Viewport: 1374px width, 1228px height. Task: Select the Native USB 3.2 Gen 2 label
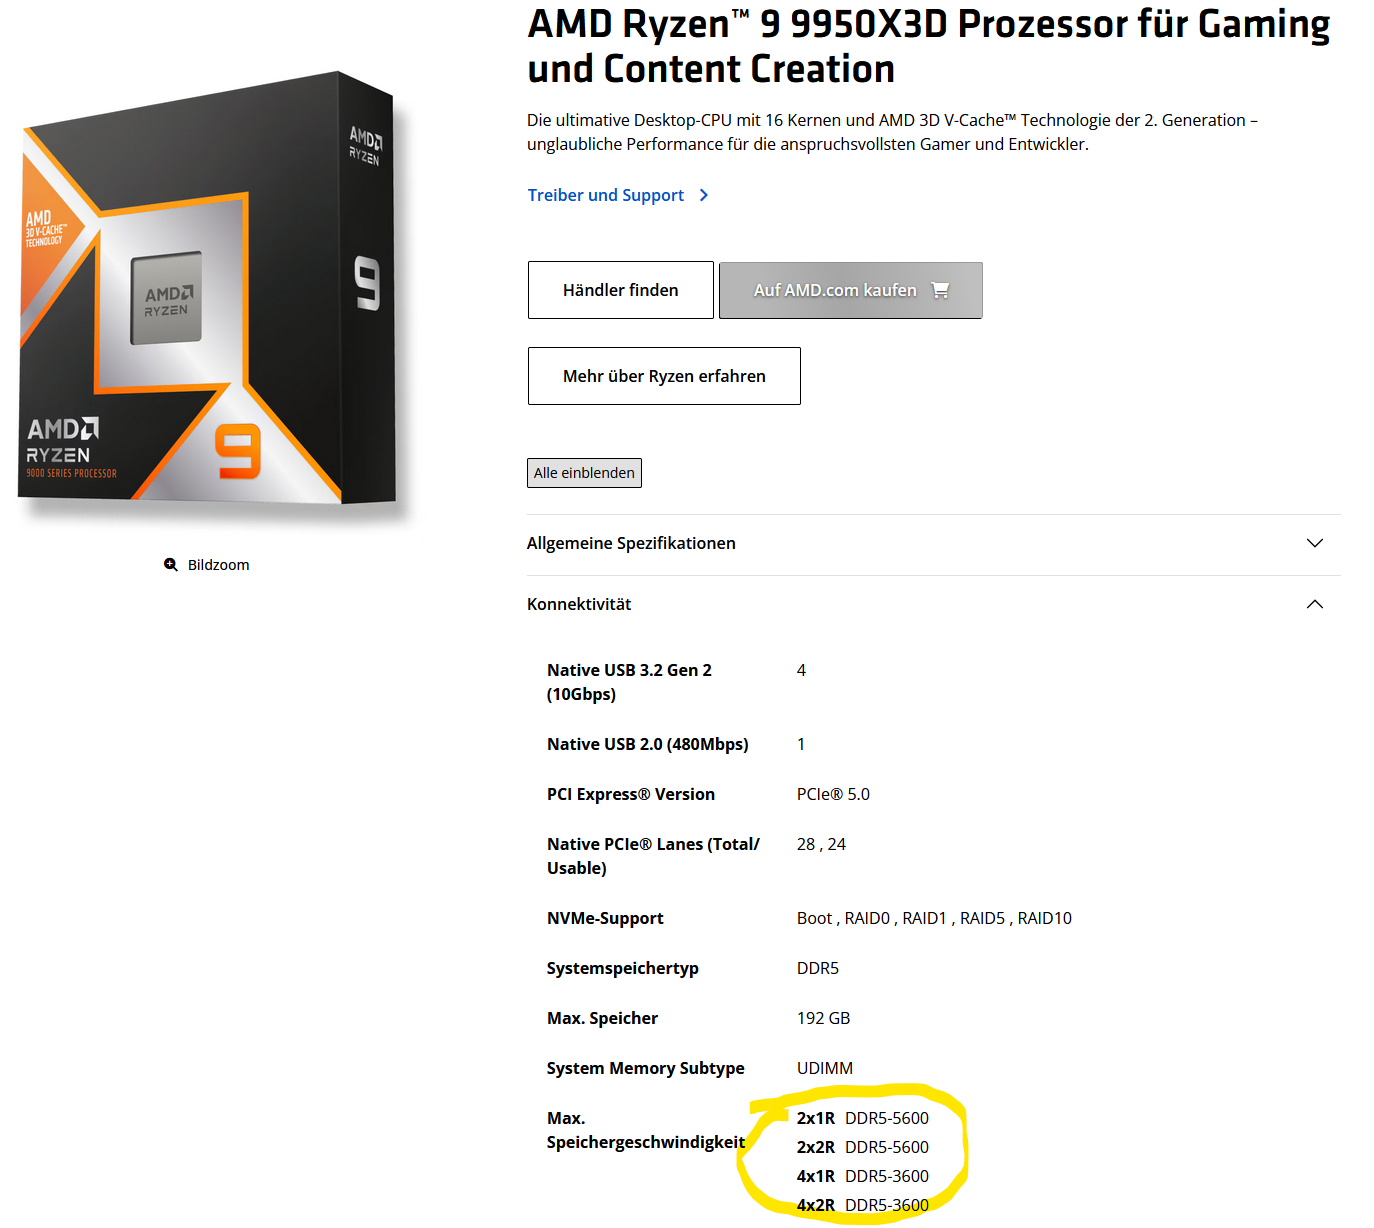tap(629, 682)
